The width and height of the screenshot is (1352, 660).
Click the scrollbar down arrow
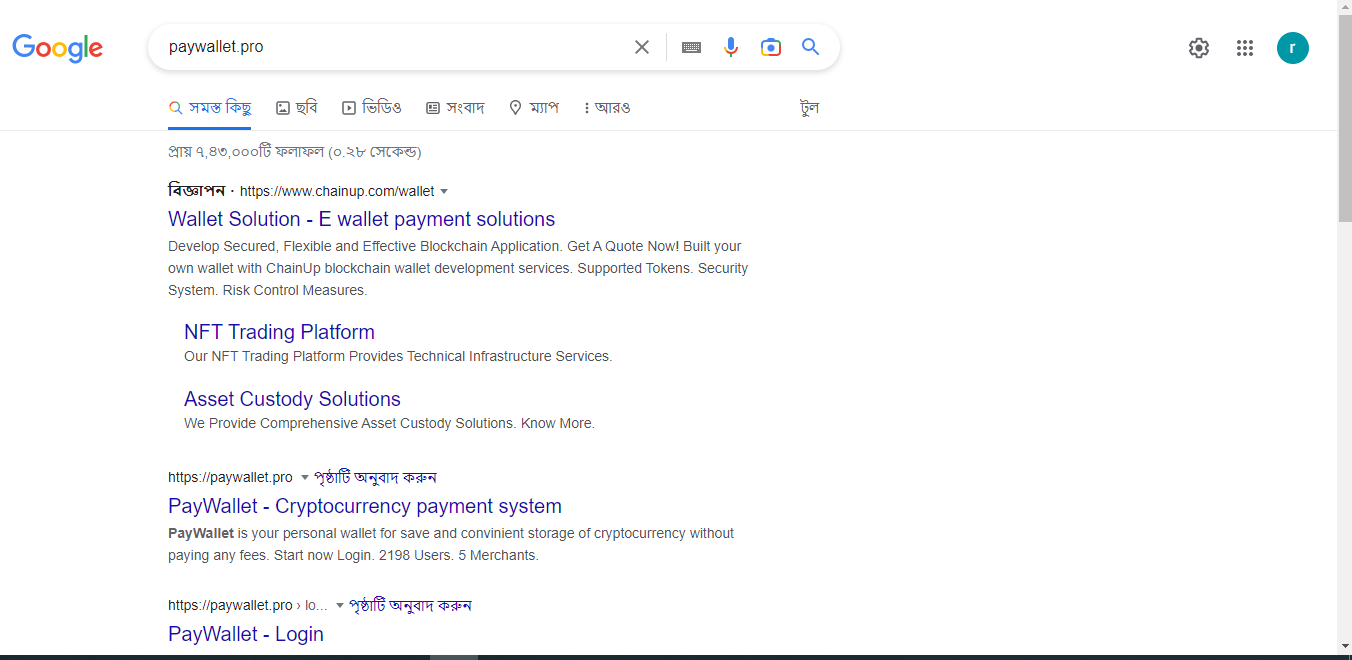[x=1344, y=646]
